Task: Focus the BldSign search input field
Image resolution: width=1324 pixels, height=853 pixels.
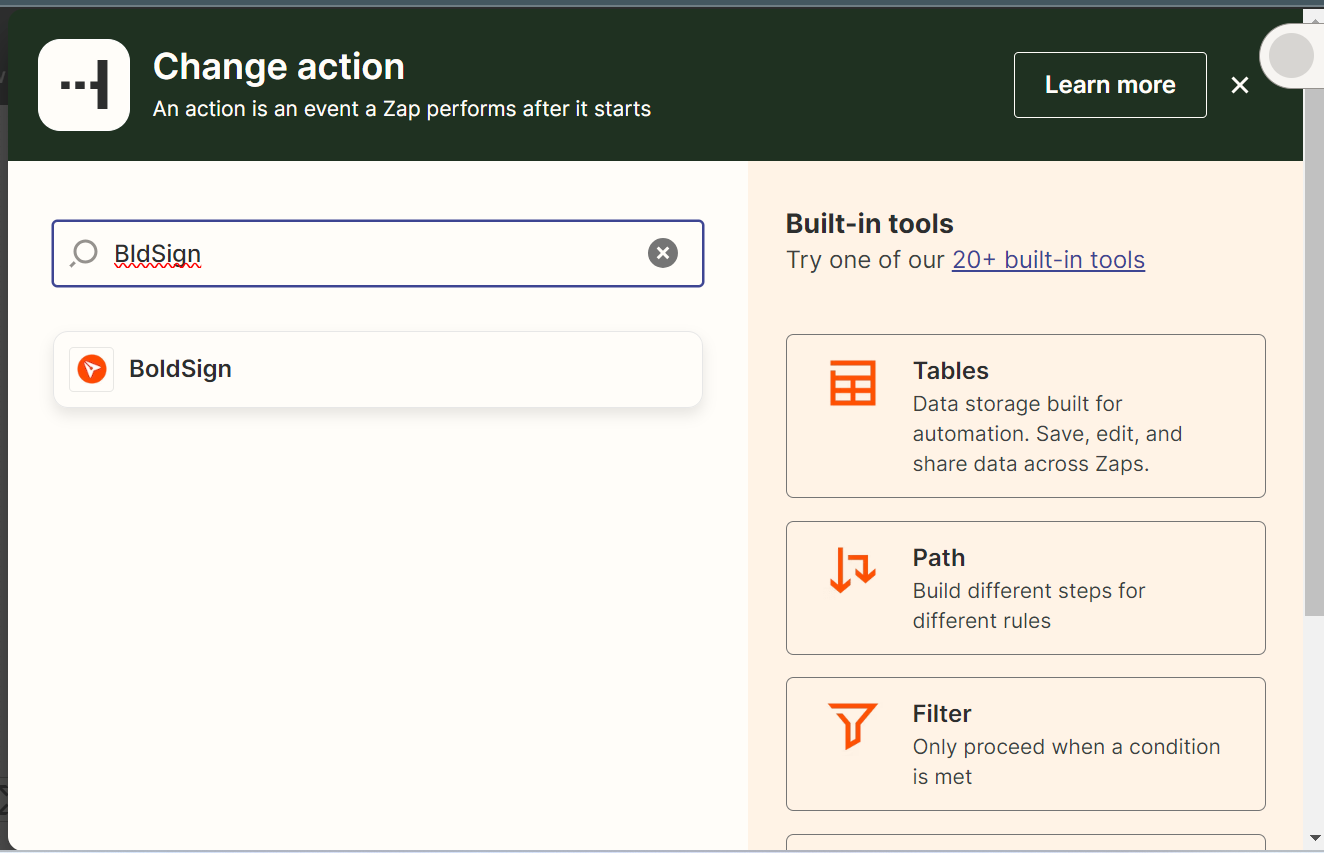Action: tap(378, 253)
